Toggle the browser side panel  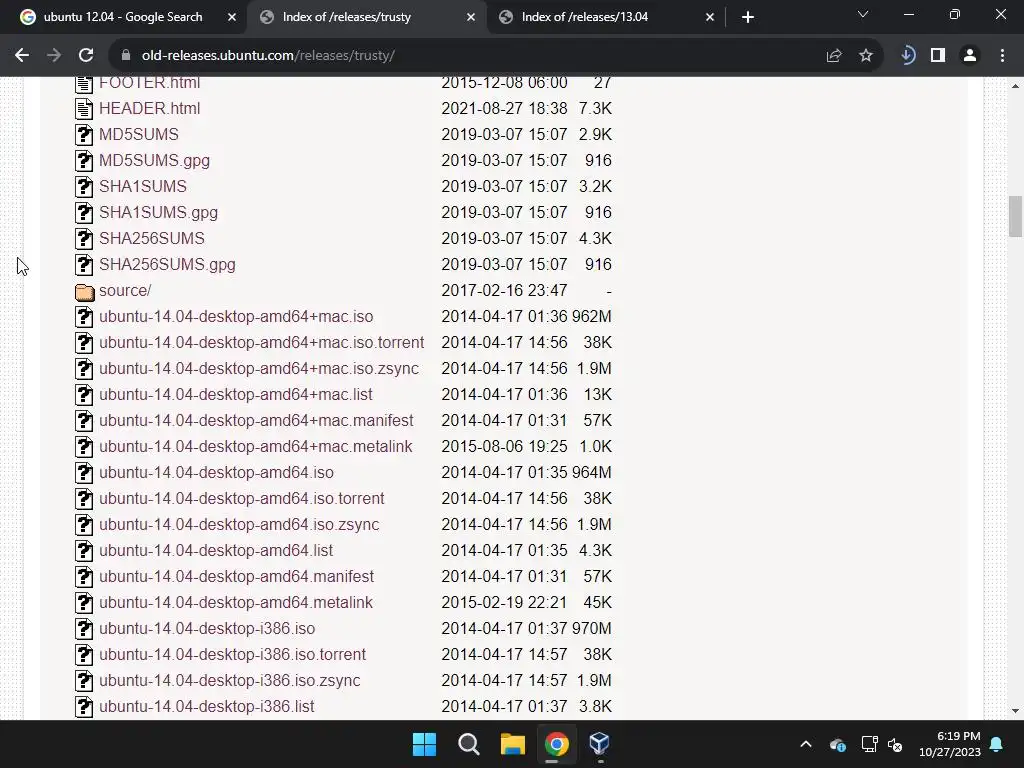(938, 56)
